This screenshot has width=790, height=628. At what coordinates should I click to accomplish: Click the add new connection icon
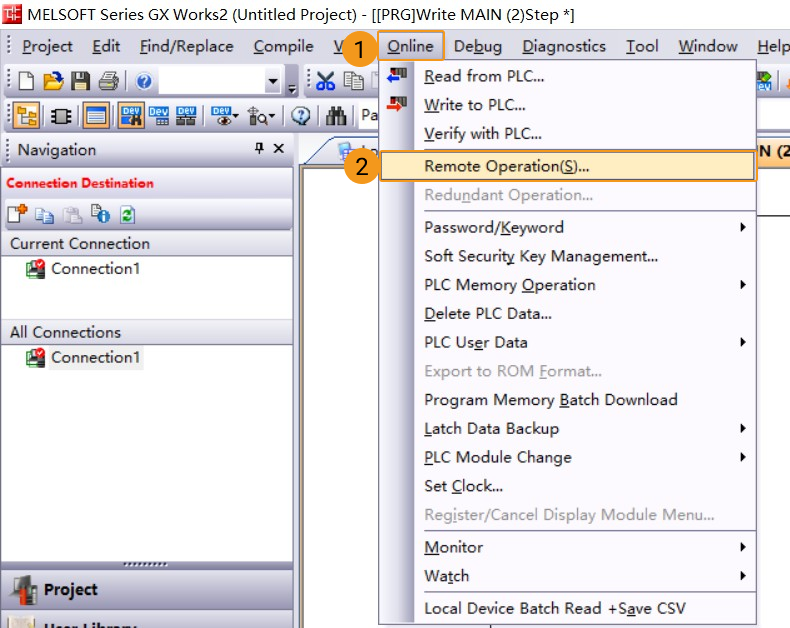(18, 213)
